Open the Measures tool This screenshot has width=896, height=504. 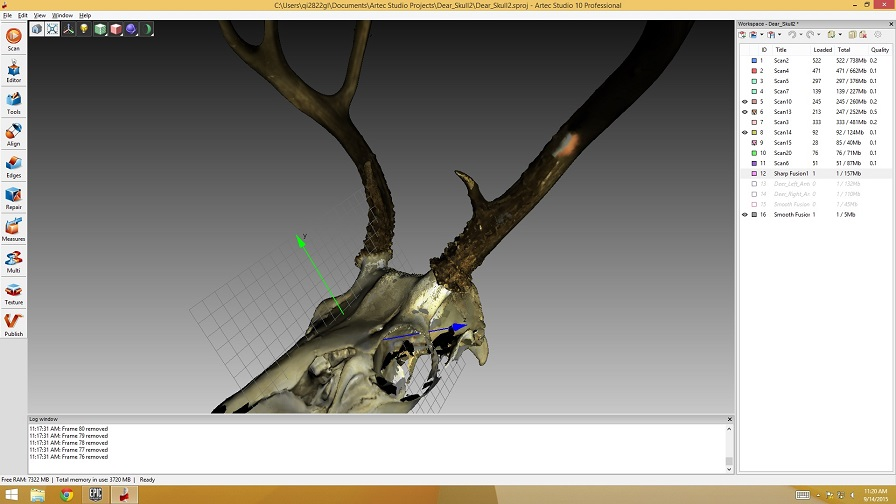(14, 229)
